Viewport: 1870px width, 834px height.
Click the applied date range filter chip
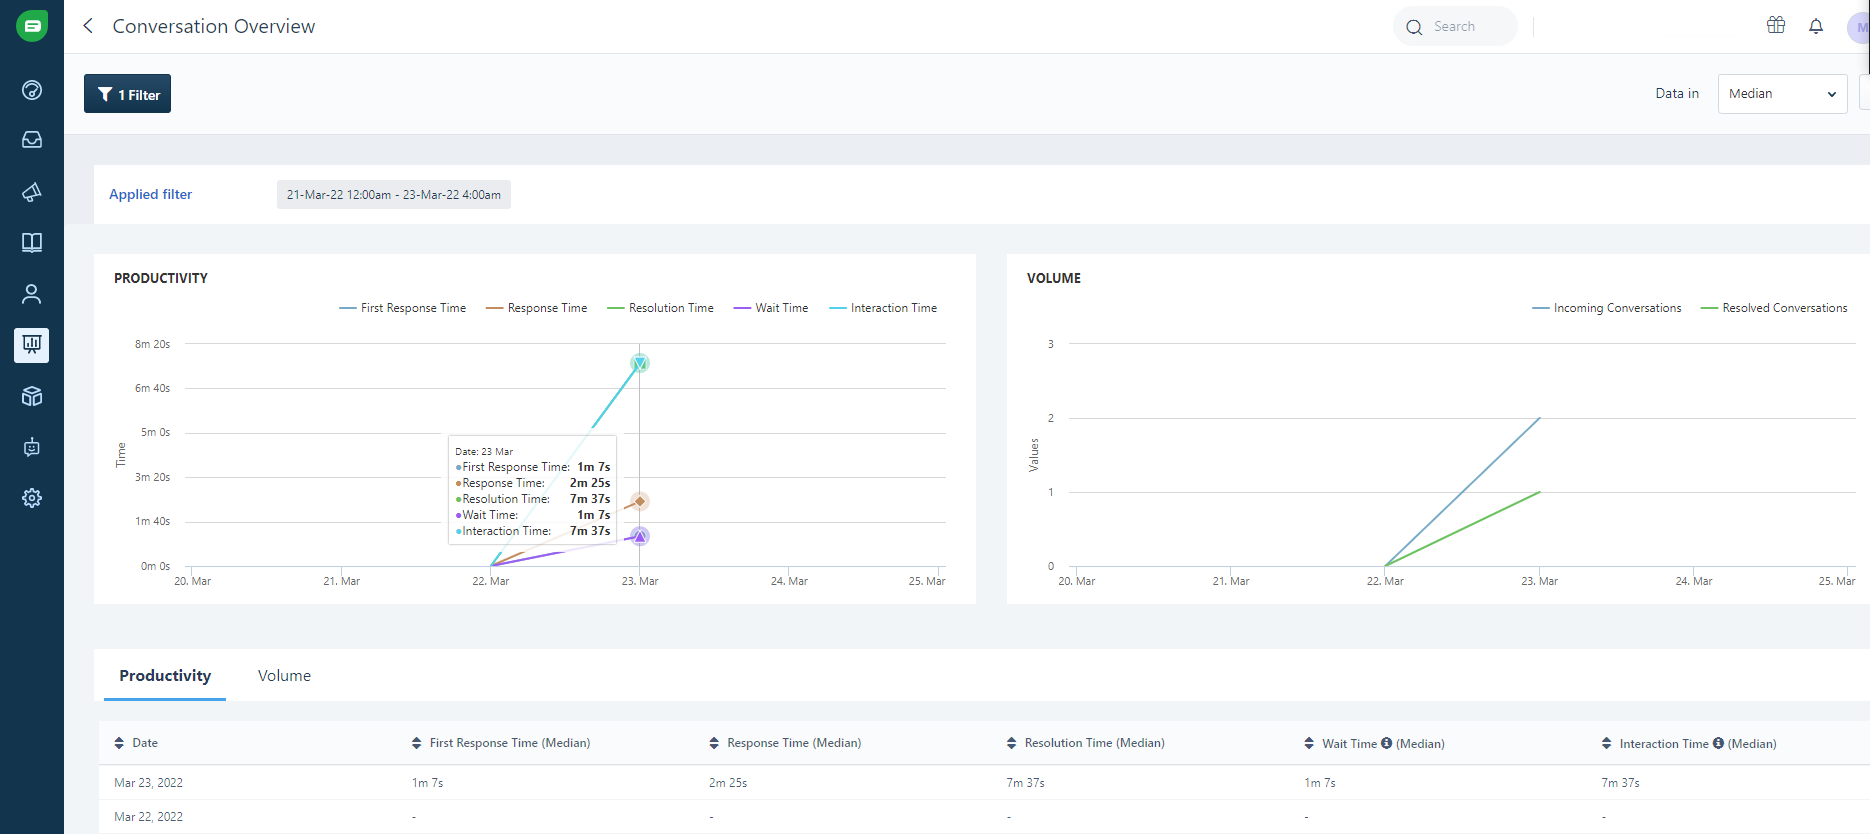(394, 195)
